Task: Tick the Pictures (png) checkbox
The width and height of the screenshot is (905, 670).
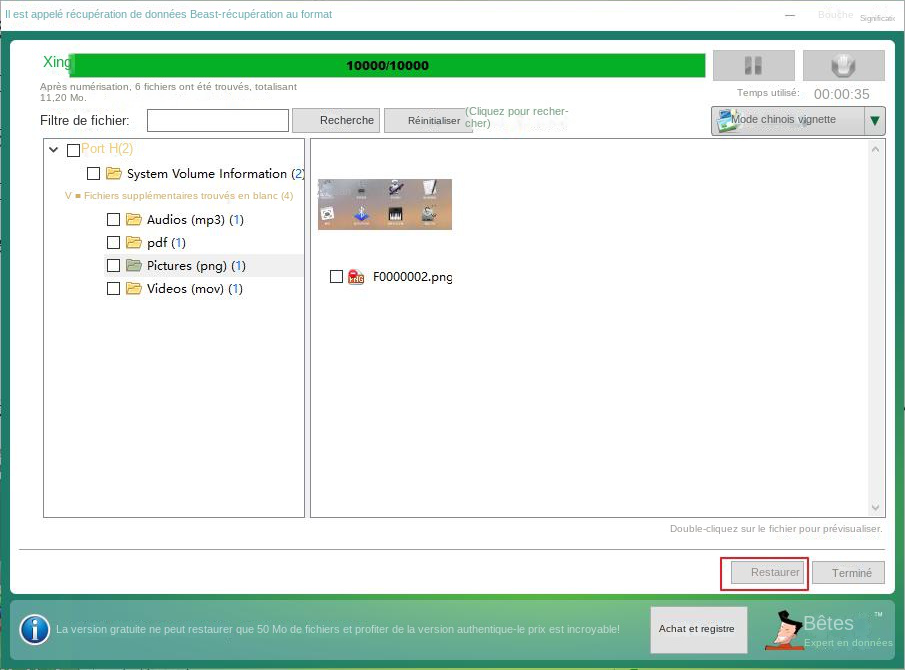Action: point(114,265)
